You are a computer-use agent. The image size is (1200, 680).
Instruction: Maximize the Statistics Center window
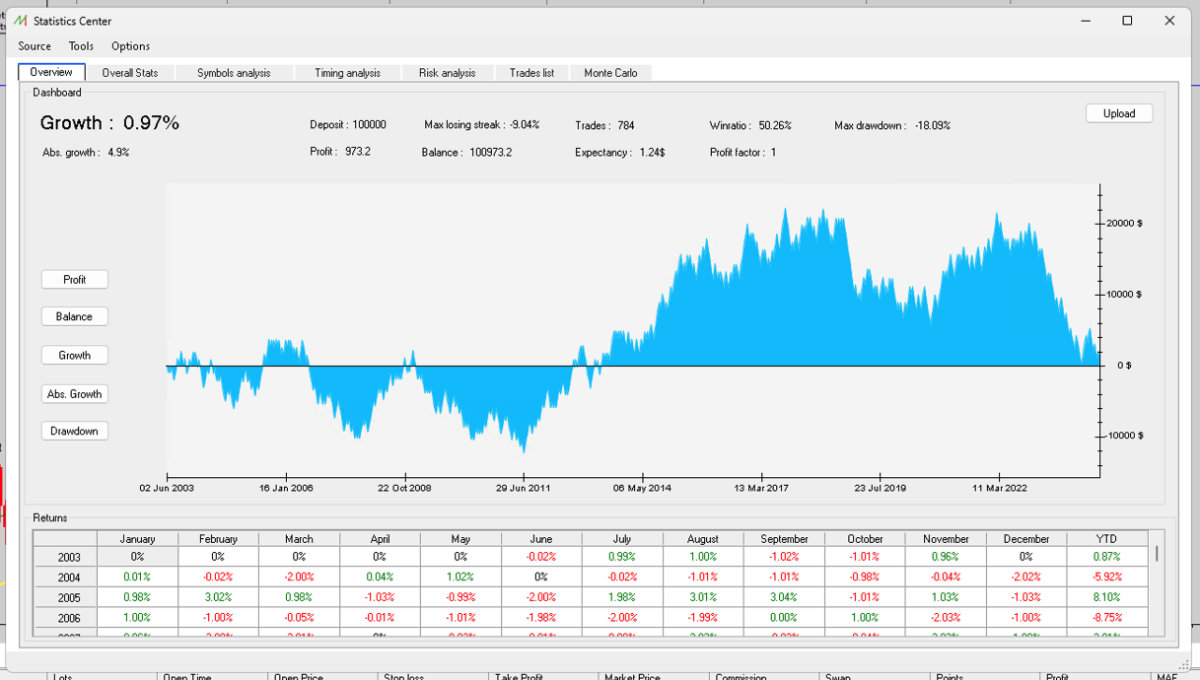click(x=1127, y=21)
